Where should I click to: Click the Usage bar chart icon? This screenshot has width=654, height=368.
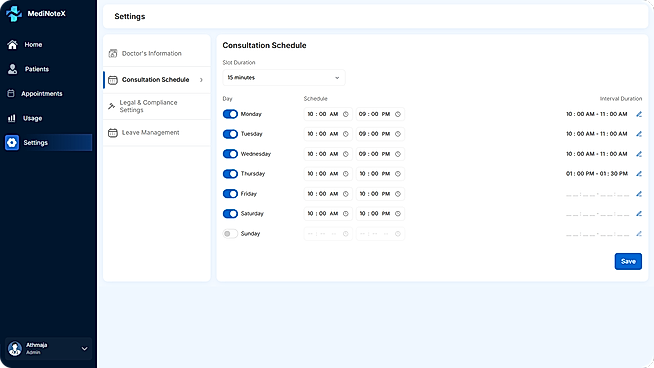pos(12,118)
